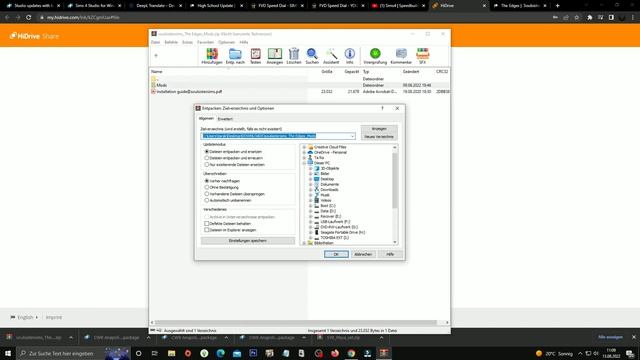This screenshot has width=640, height=360.
Task: Click the Hinzufügen toolbar icon in WinRAR
Action: click(x=212, y=56)
